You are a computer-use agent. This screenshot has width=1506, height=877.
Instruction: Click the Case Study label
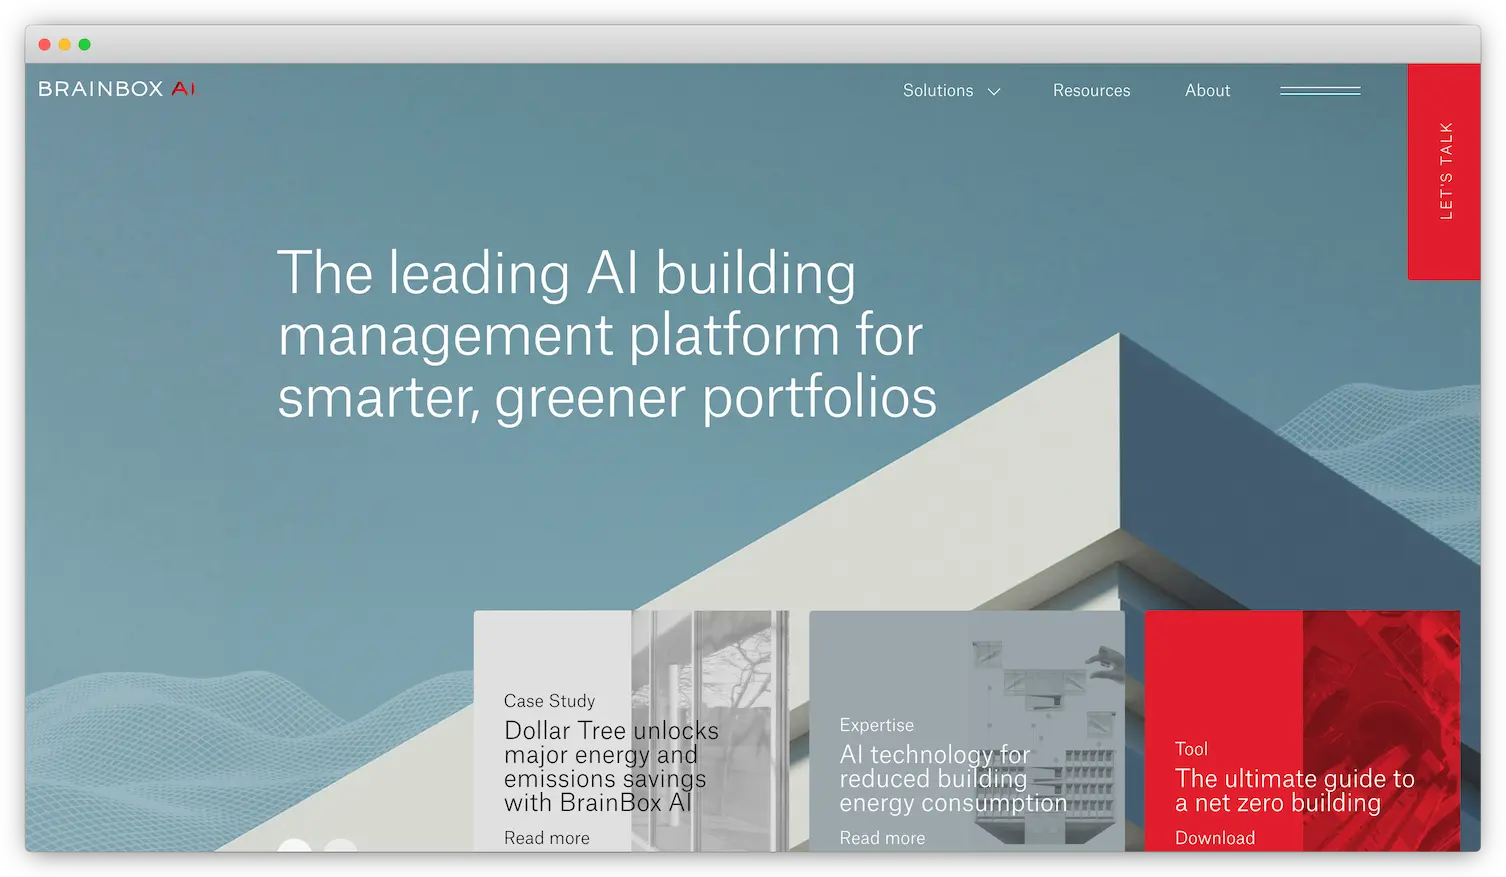pyautogui.click(x=549, y=701)
